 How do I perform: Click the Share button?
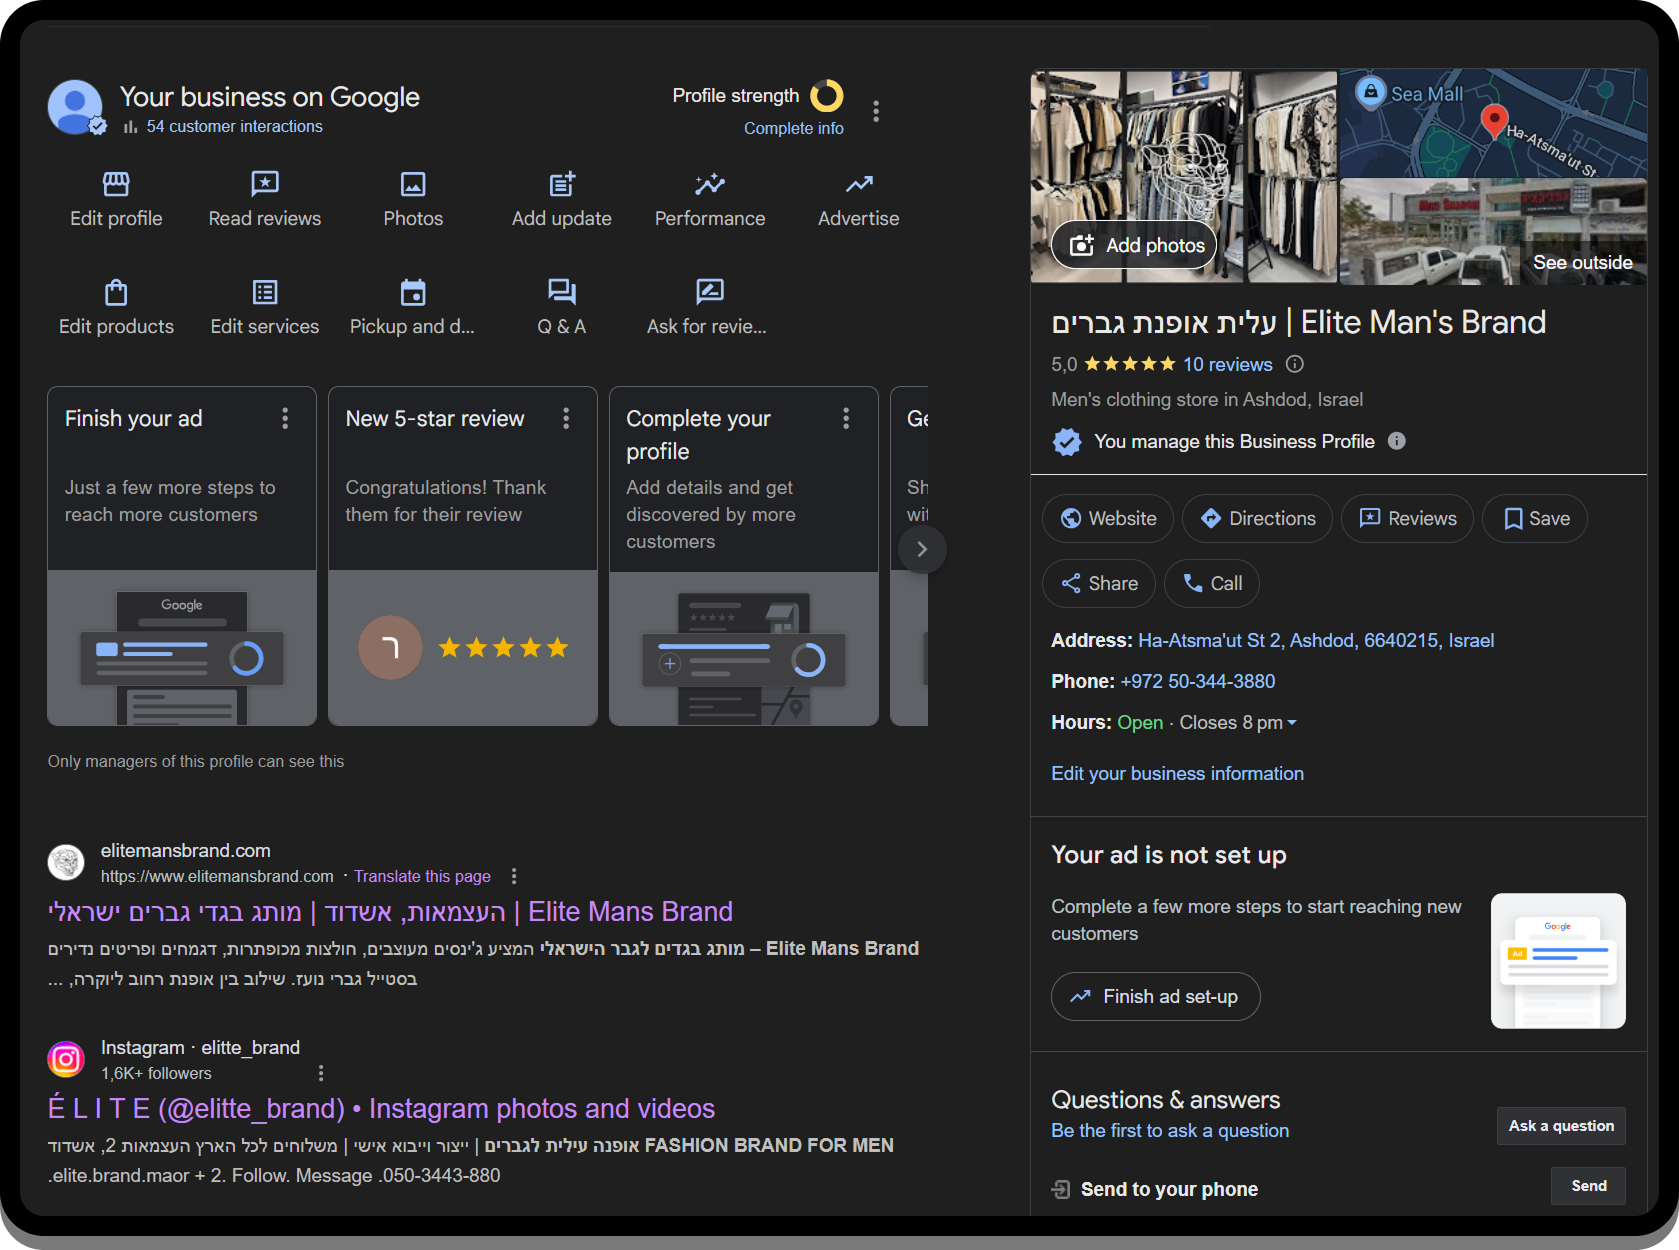click(1099, 584)
